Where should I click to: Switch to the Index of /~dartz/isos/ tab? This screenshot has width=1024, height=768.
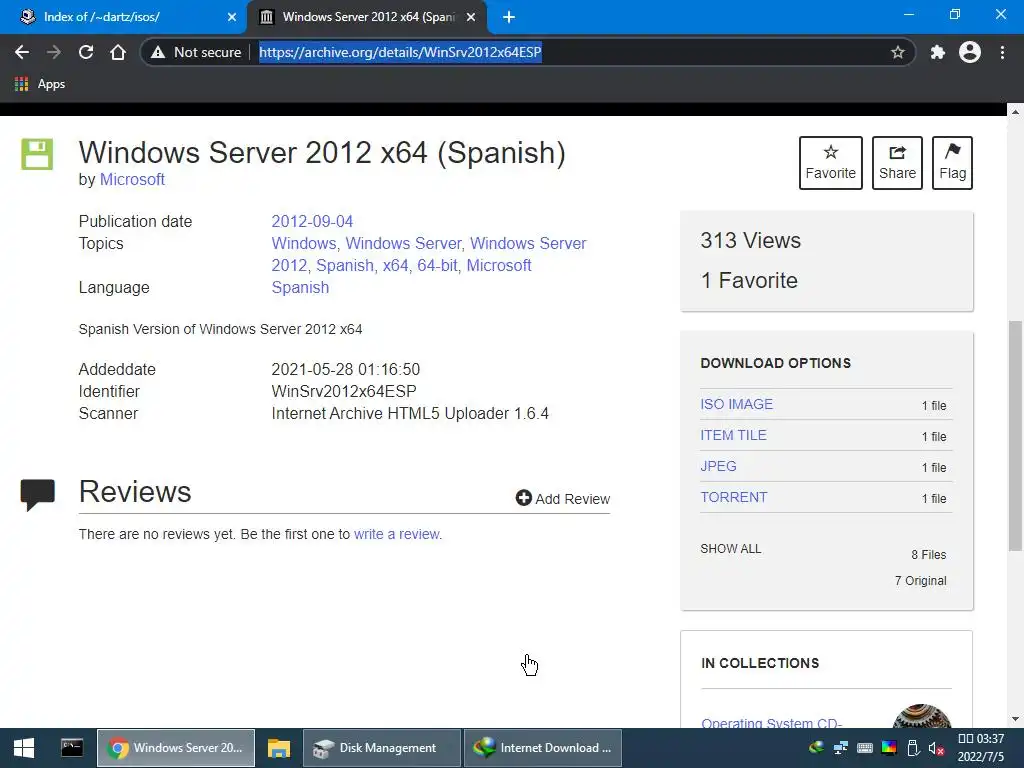click(124, 17)
